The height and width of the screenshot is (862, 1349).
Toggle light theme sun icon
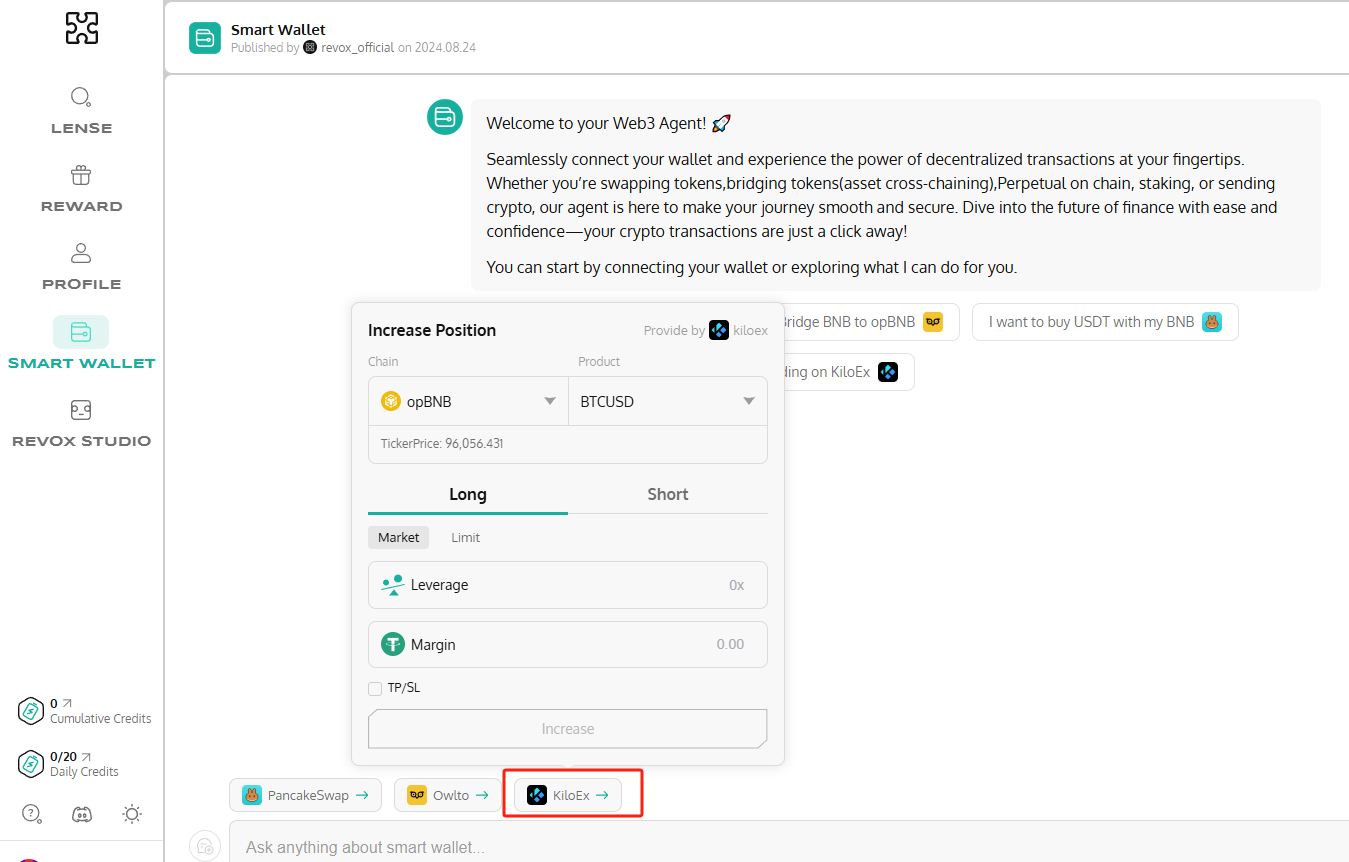[132, 814]
